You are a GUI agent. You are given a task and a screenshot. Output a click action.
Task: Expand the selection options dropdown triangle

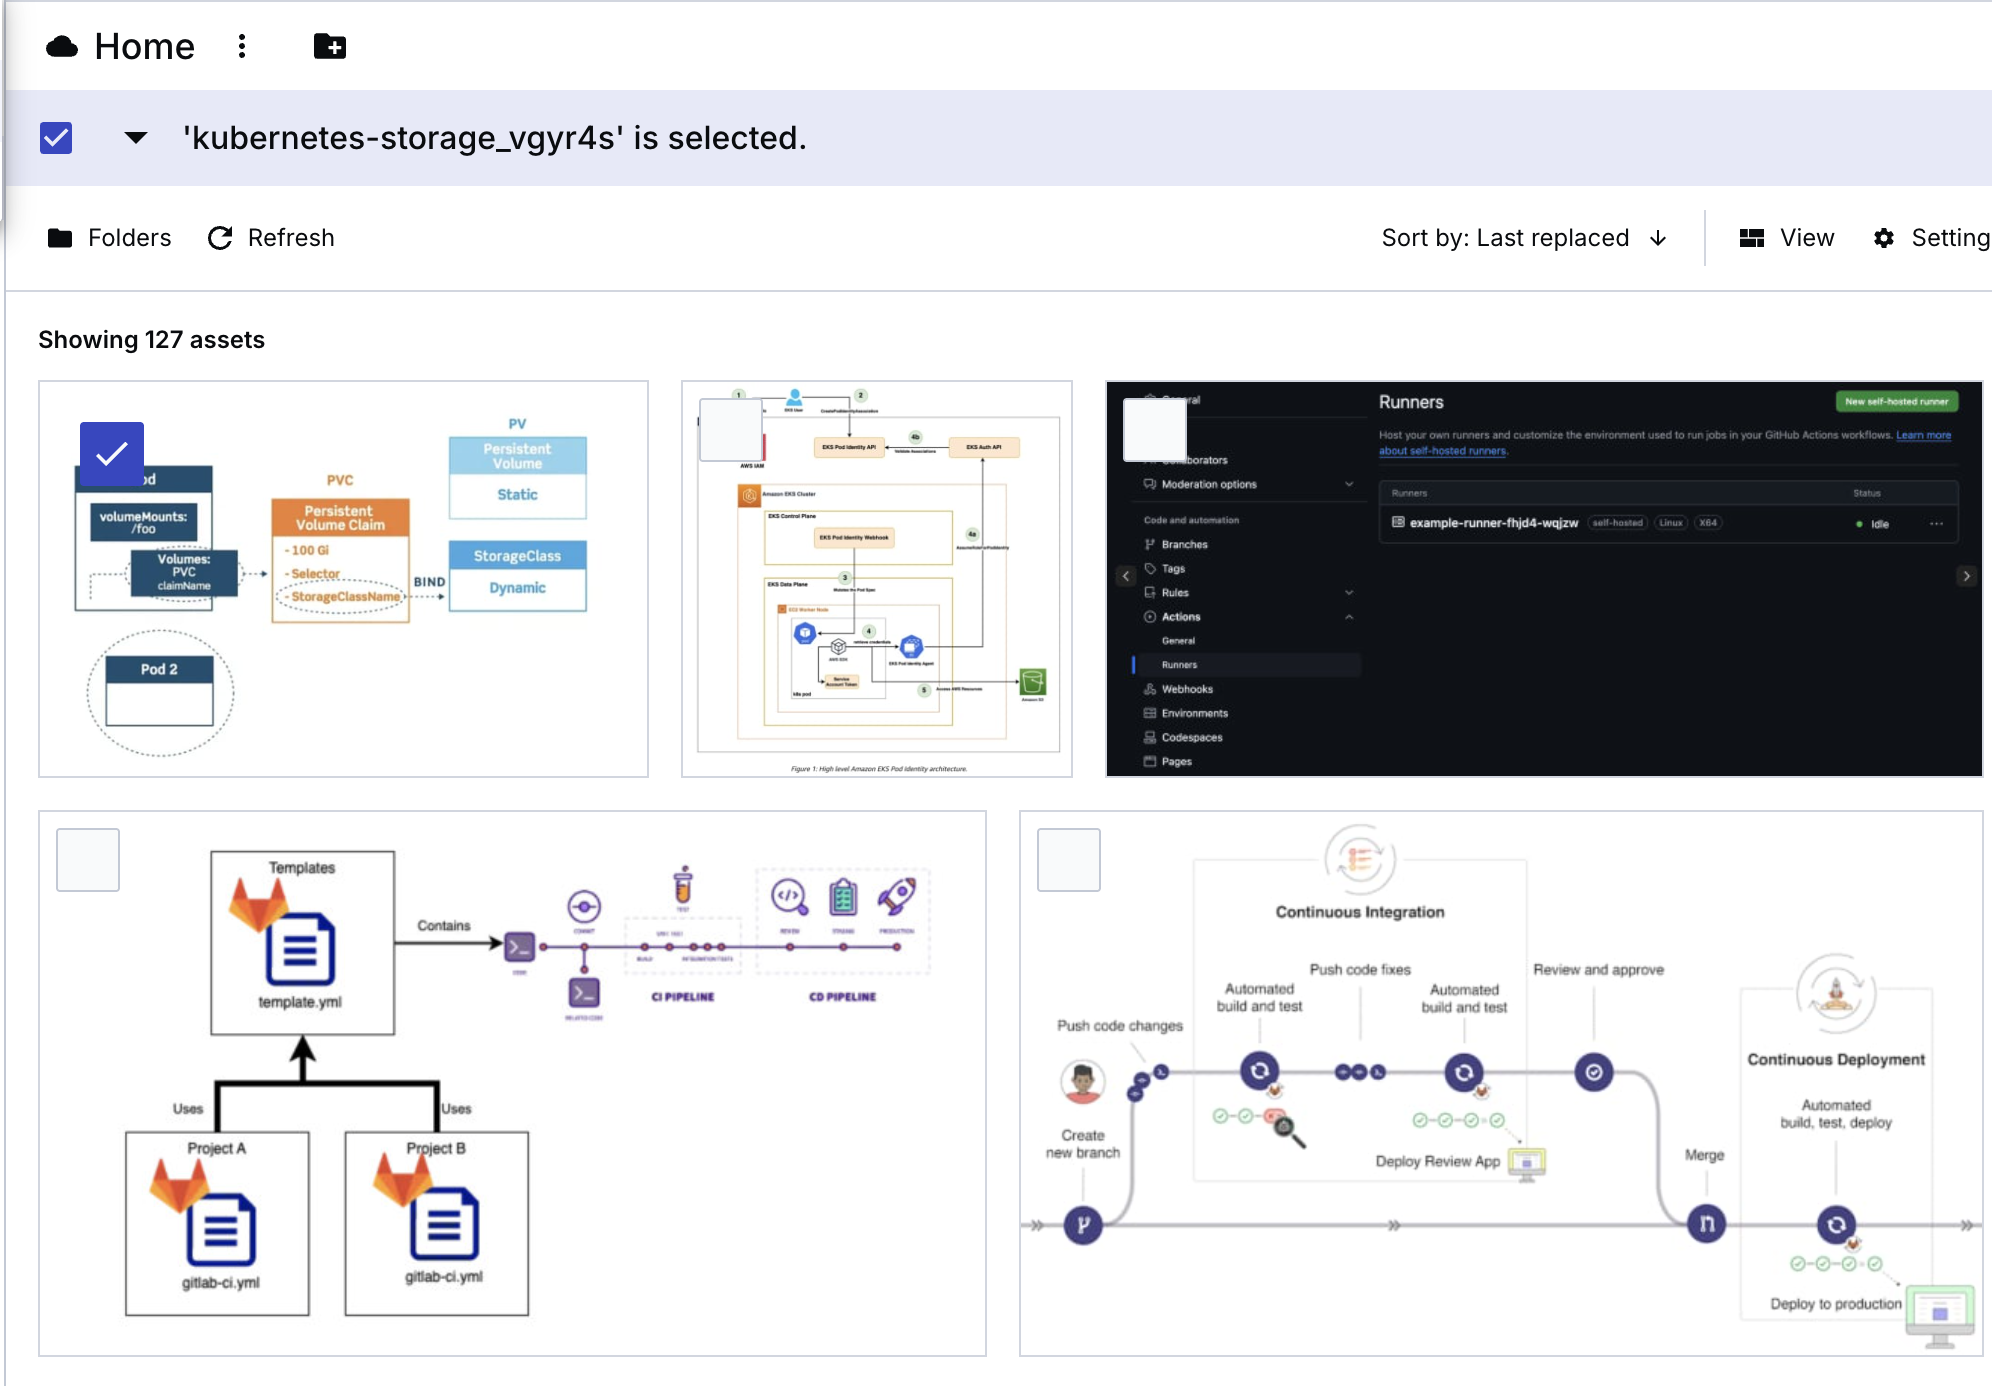[x=136, y=138]
